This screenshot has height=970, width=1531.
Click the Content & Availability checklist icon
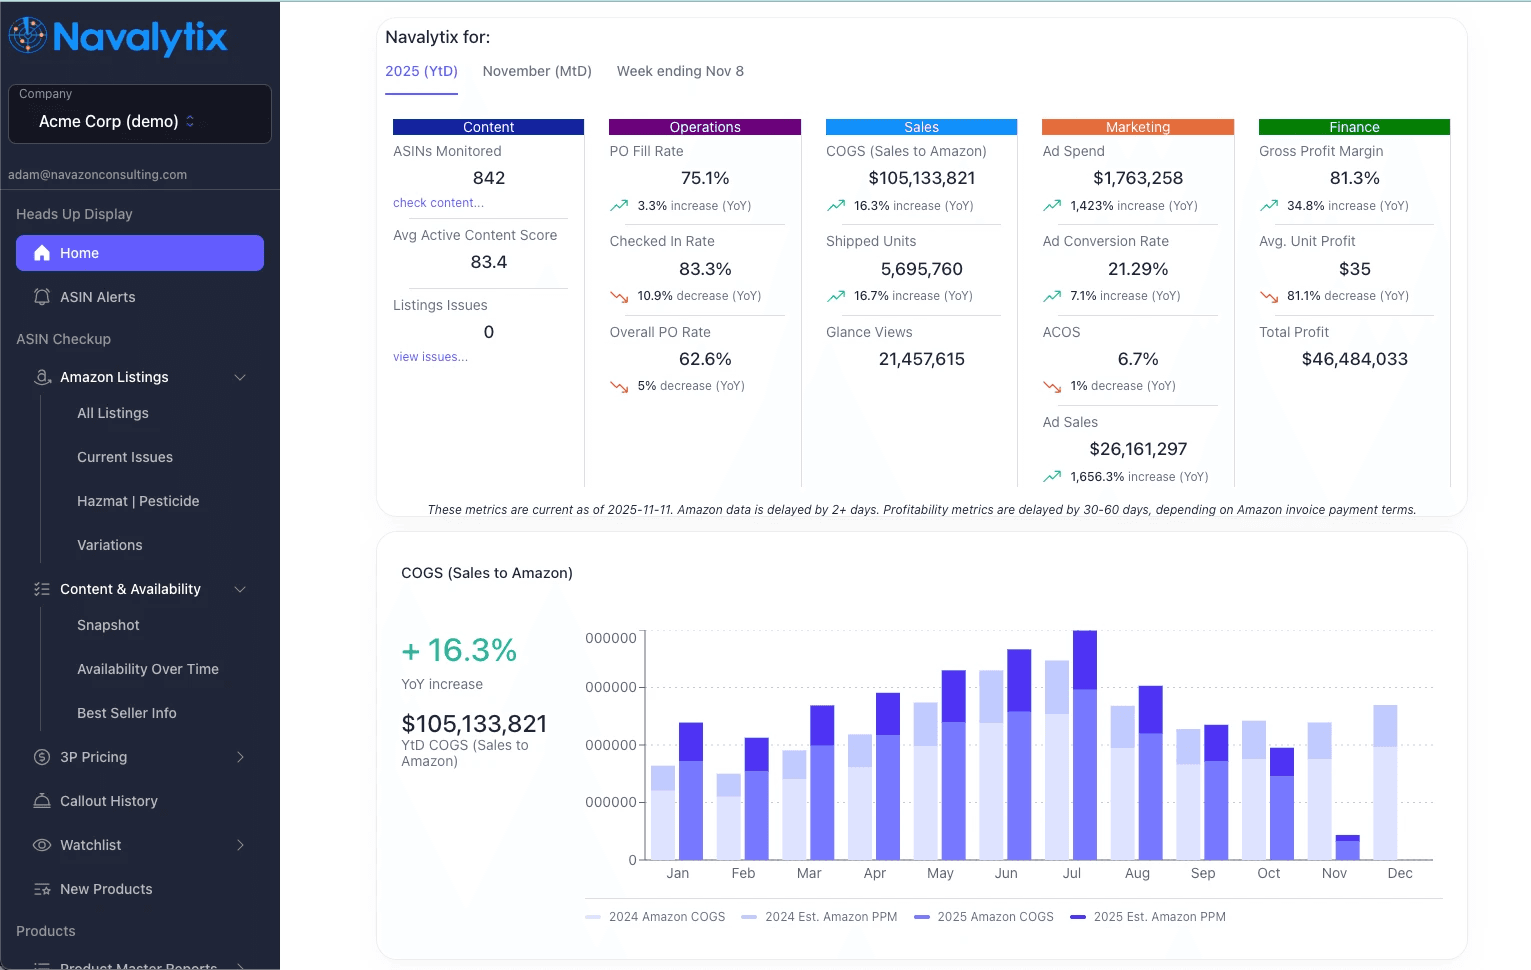(42, 589)
